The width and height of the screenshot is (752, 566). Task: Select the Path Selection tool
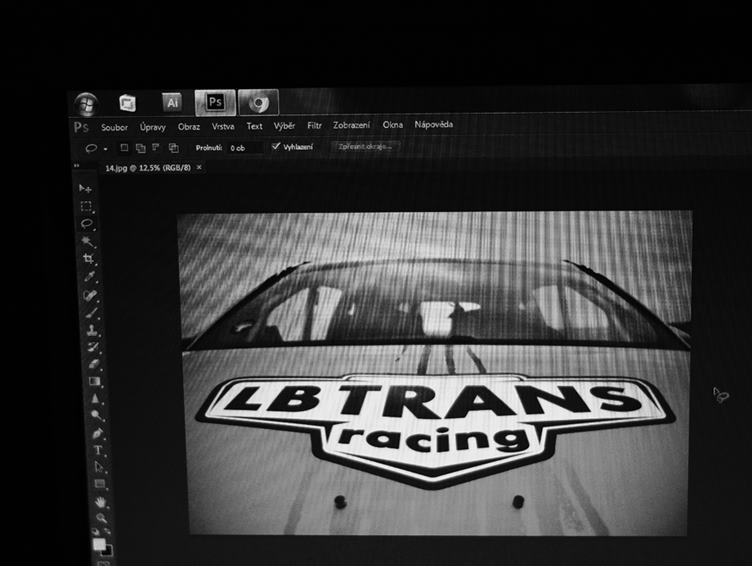99,467
